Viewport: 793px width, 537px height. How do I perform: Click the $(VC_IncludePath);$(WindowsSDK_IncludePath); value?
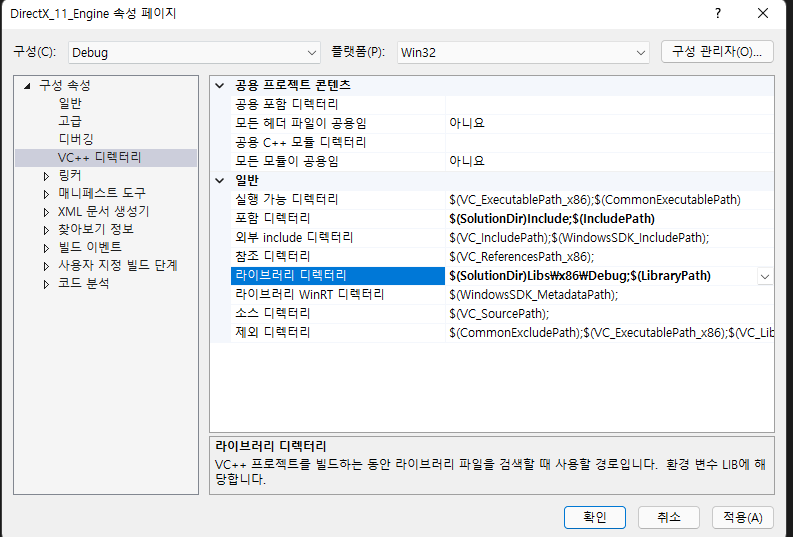[x=579, y=238]
